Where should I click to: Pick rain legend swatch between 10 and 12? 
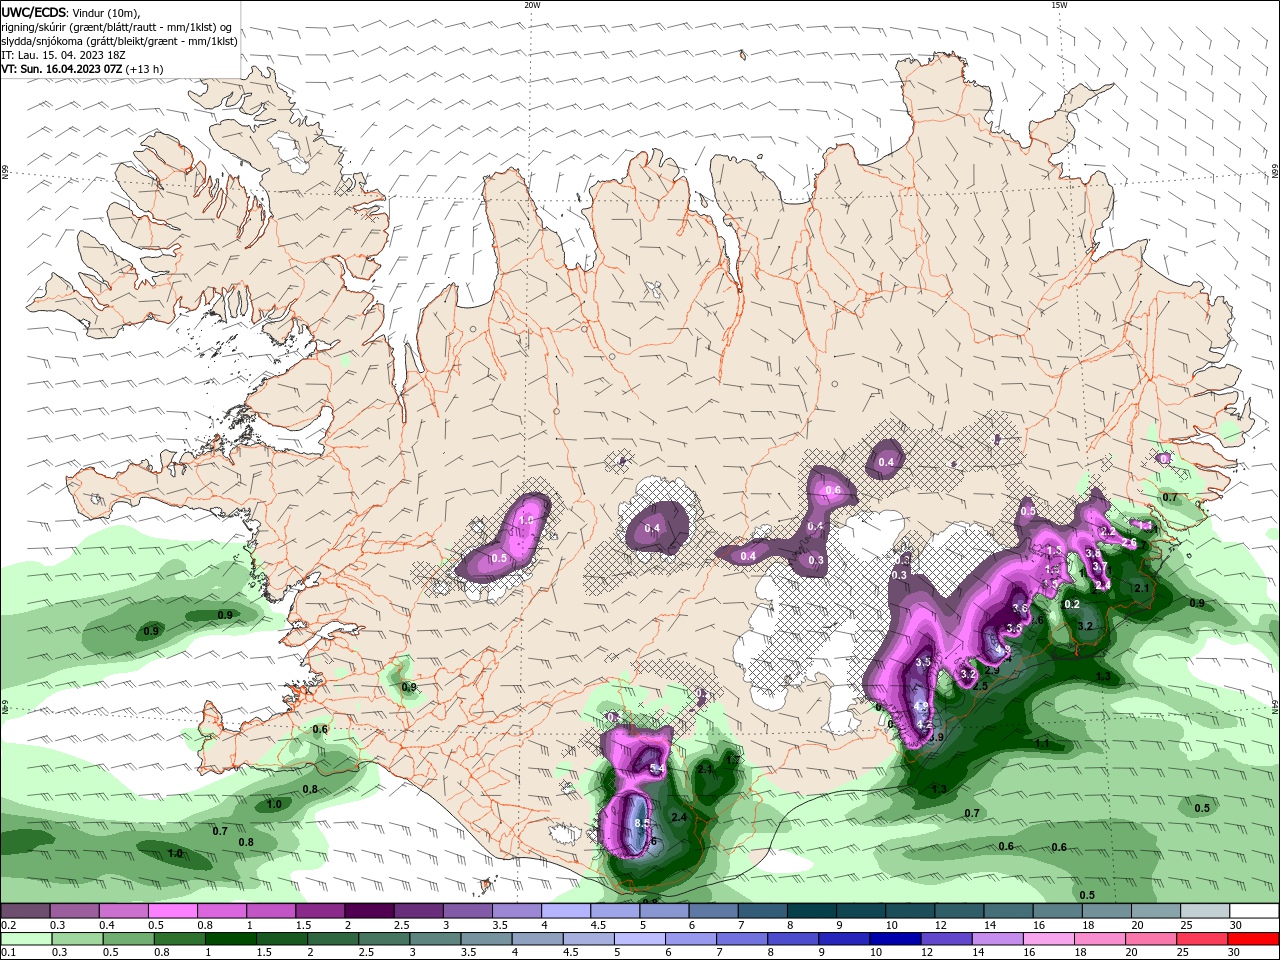[896, 939]
